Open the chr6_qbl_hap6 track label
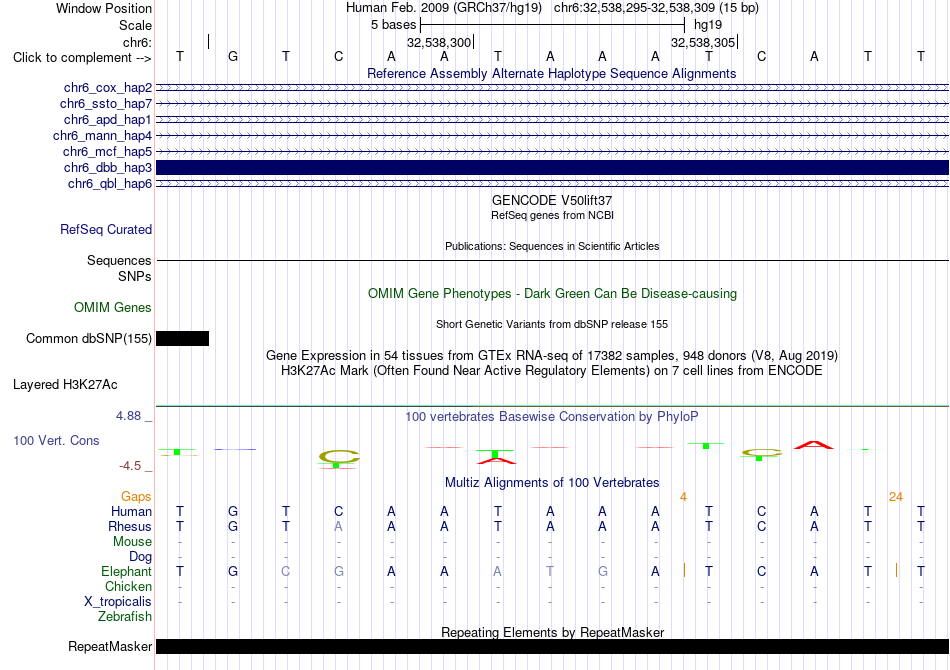Viewport: 950px width, 670px height. coord(110,184)
